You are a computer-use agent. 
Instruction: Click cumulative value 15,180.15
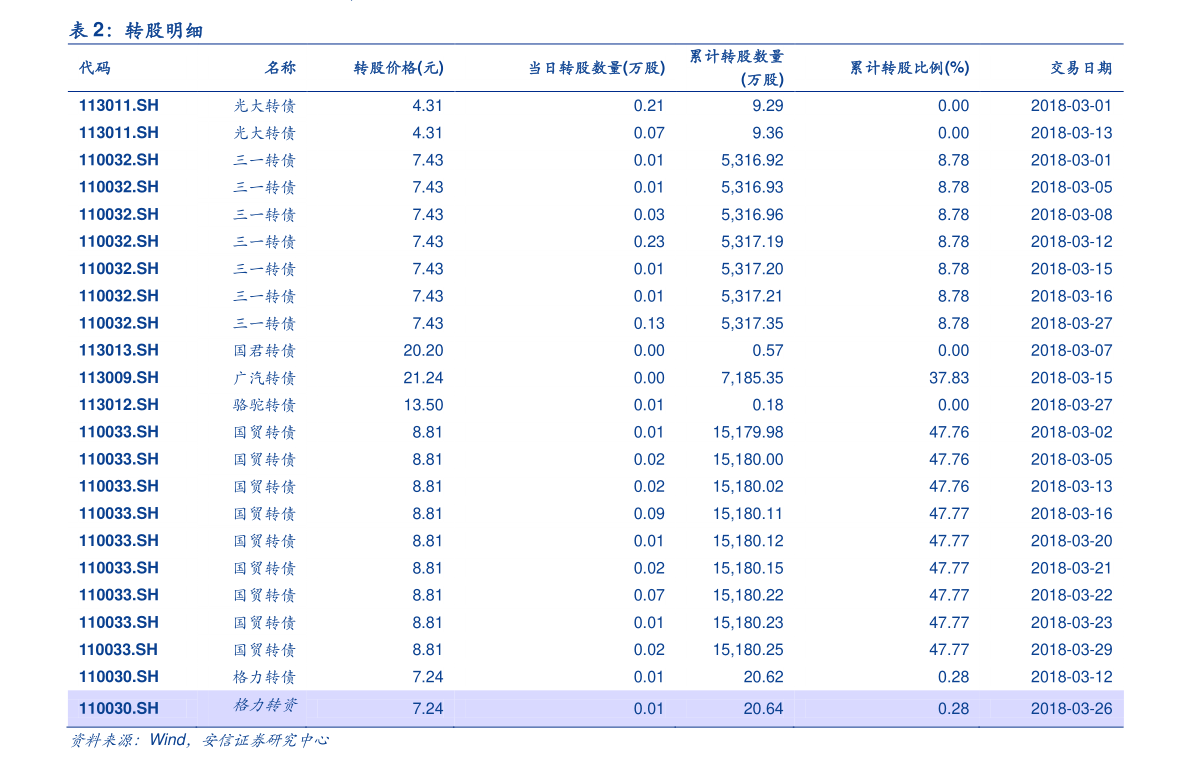[x=747, y=568]
